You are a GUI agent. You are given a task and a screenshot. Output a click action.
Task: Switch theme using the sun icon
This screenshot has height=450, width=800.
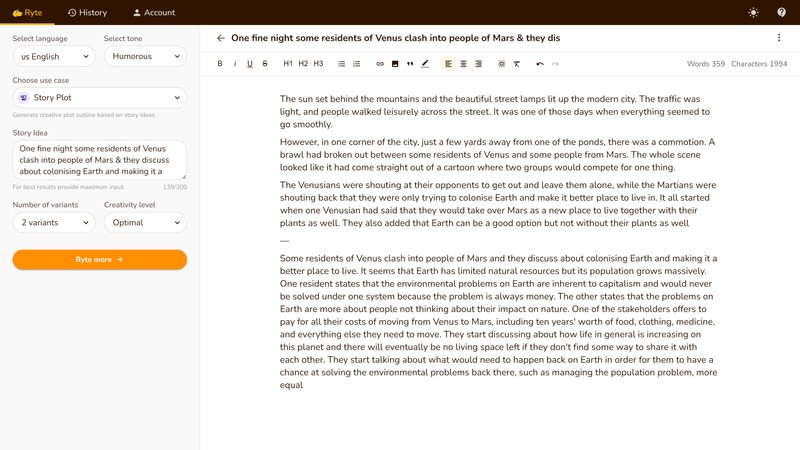pos(753,12)
